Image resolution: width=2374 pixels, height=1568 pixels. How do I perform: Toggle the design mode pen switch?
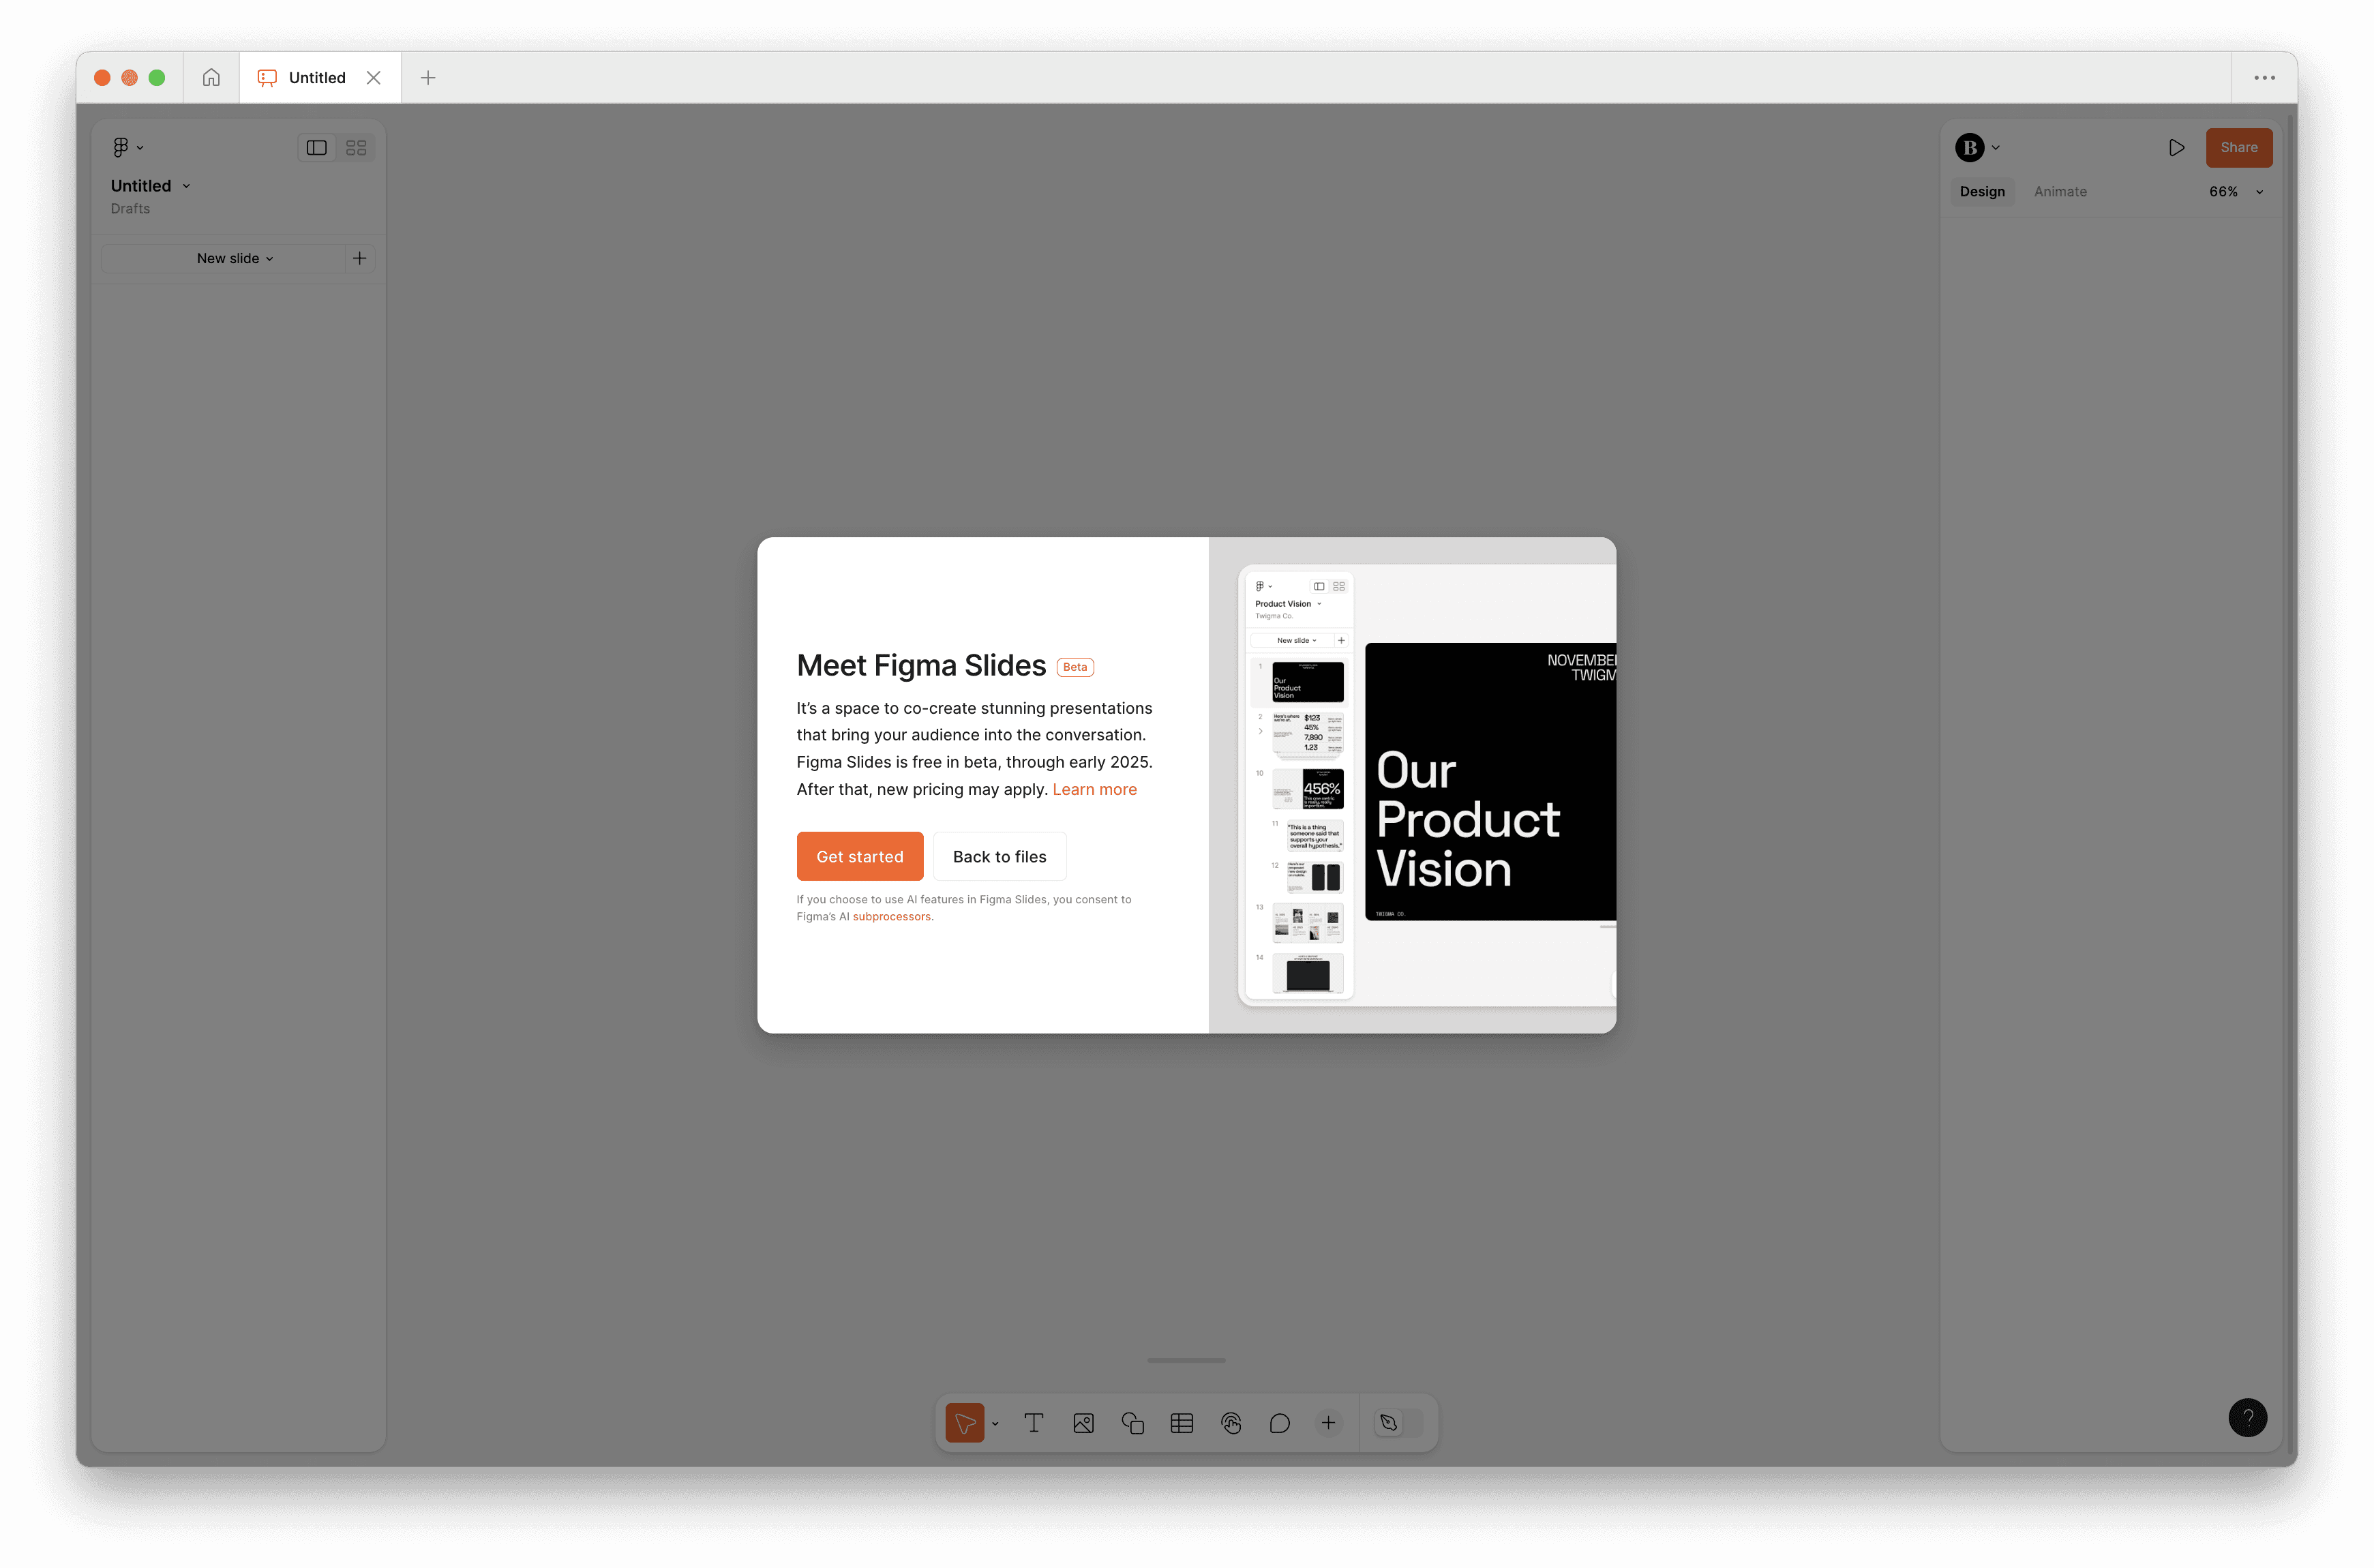coord(1398,1423)
